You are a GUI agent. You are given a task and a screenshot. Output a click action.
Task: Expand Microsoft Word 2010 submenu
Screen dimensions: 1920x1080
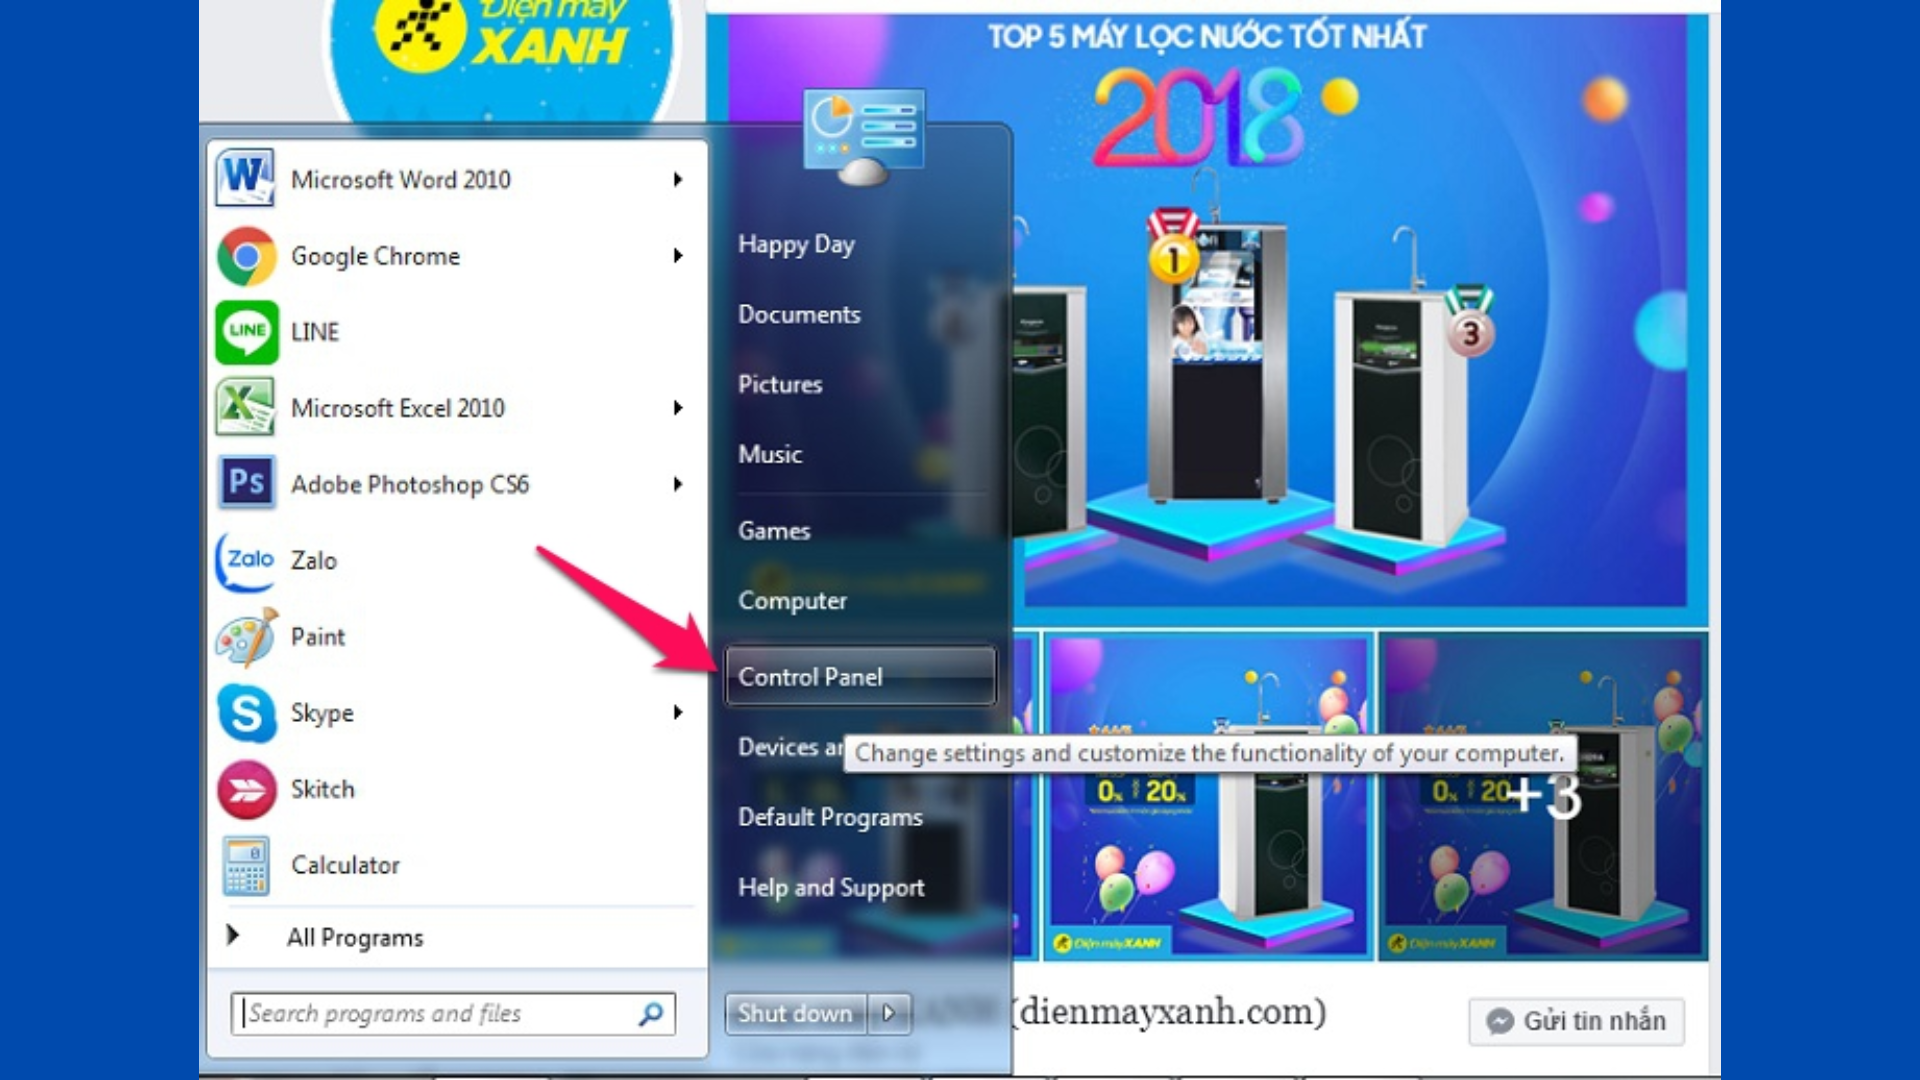682,179
